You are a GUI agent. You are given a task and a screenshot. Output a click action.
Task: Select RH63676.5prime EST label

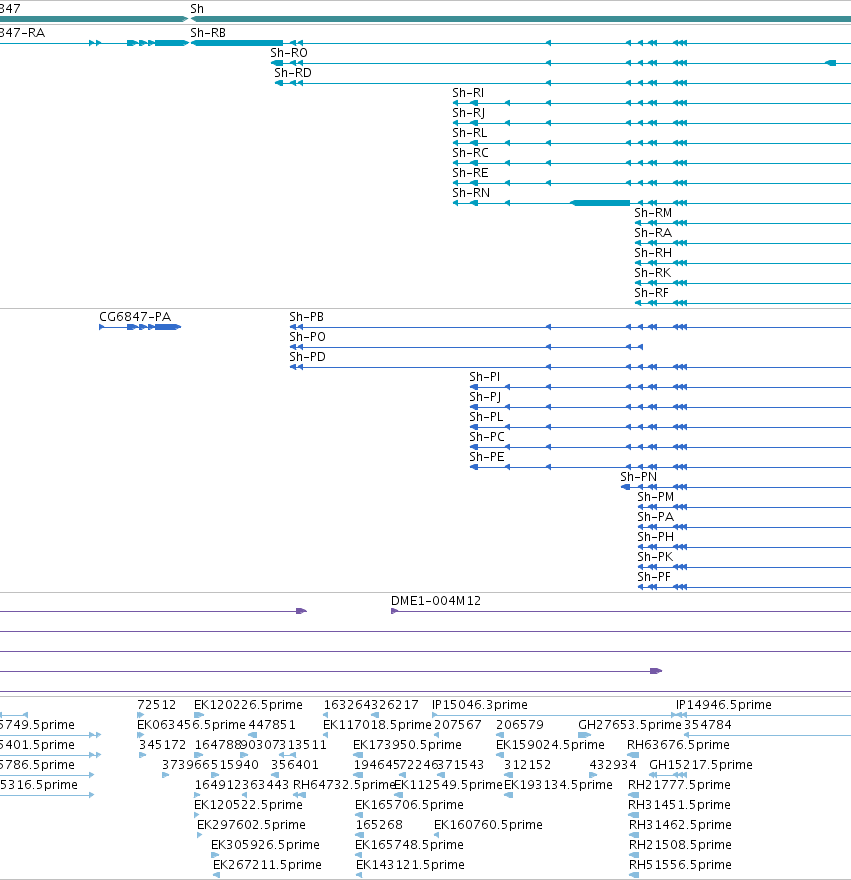pos(678,745)
